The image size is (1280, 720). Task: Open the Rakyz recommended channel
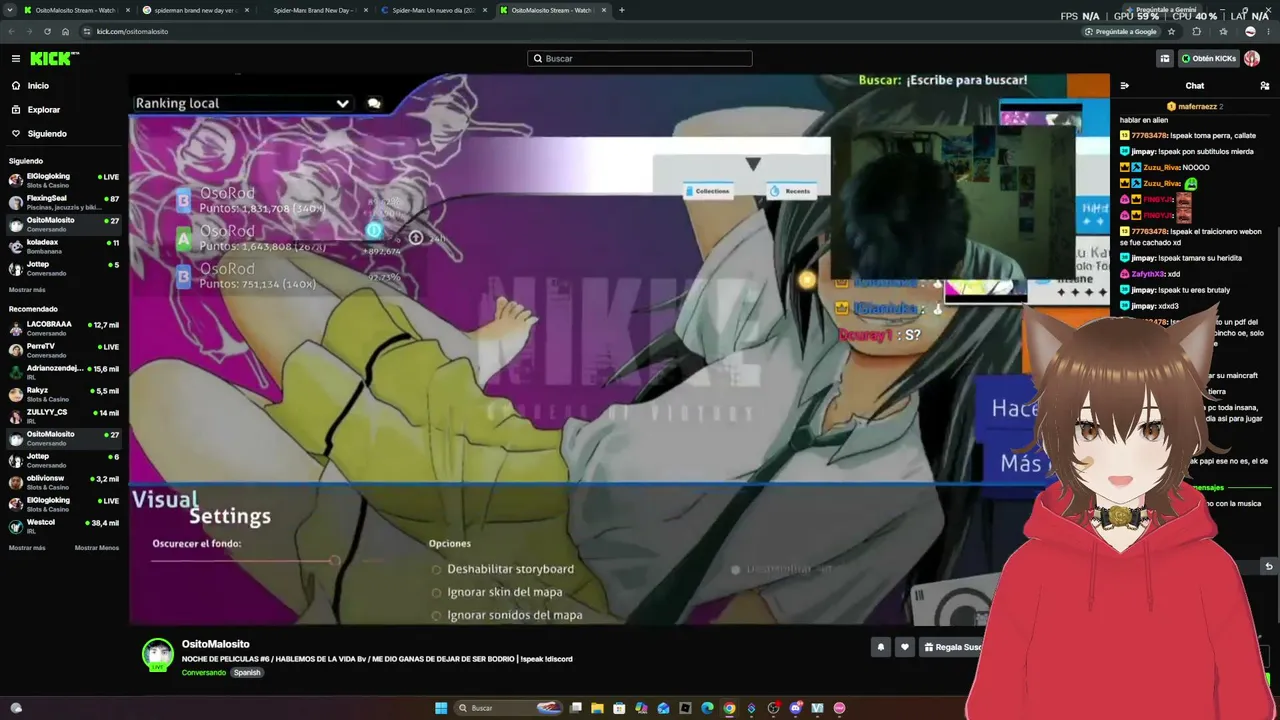[64, 394]
